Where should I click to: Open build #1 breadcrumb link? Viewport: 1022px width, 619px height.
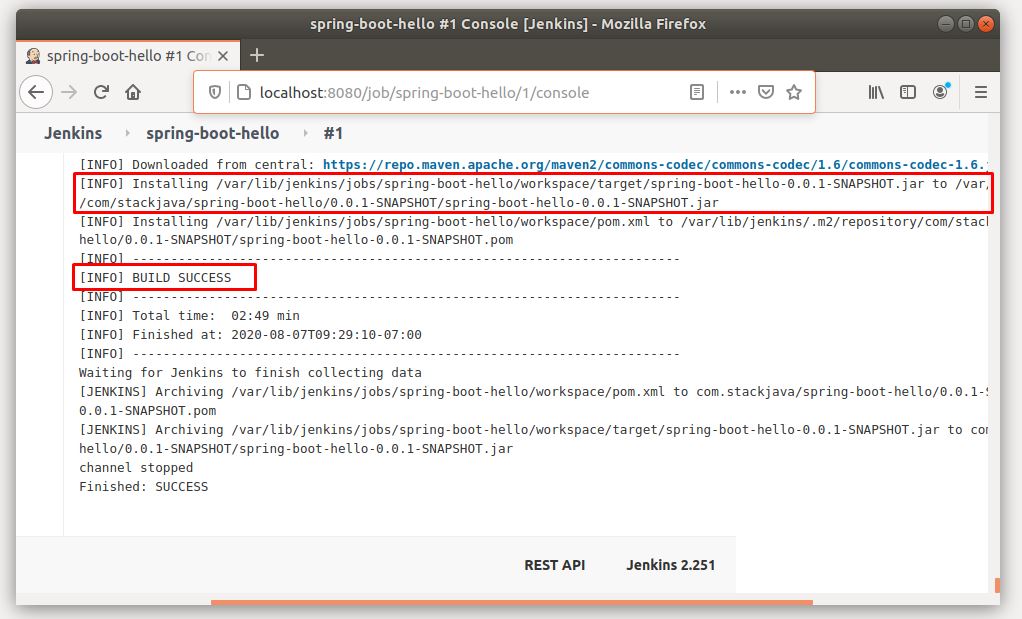point(333,133)
